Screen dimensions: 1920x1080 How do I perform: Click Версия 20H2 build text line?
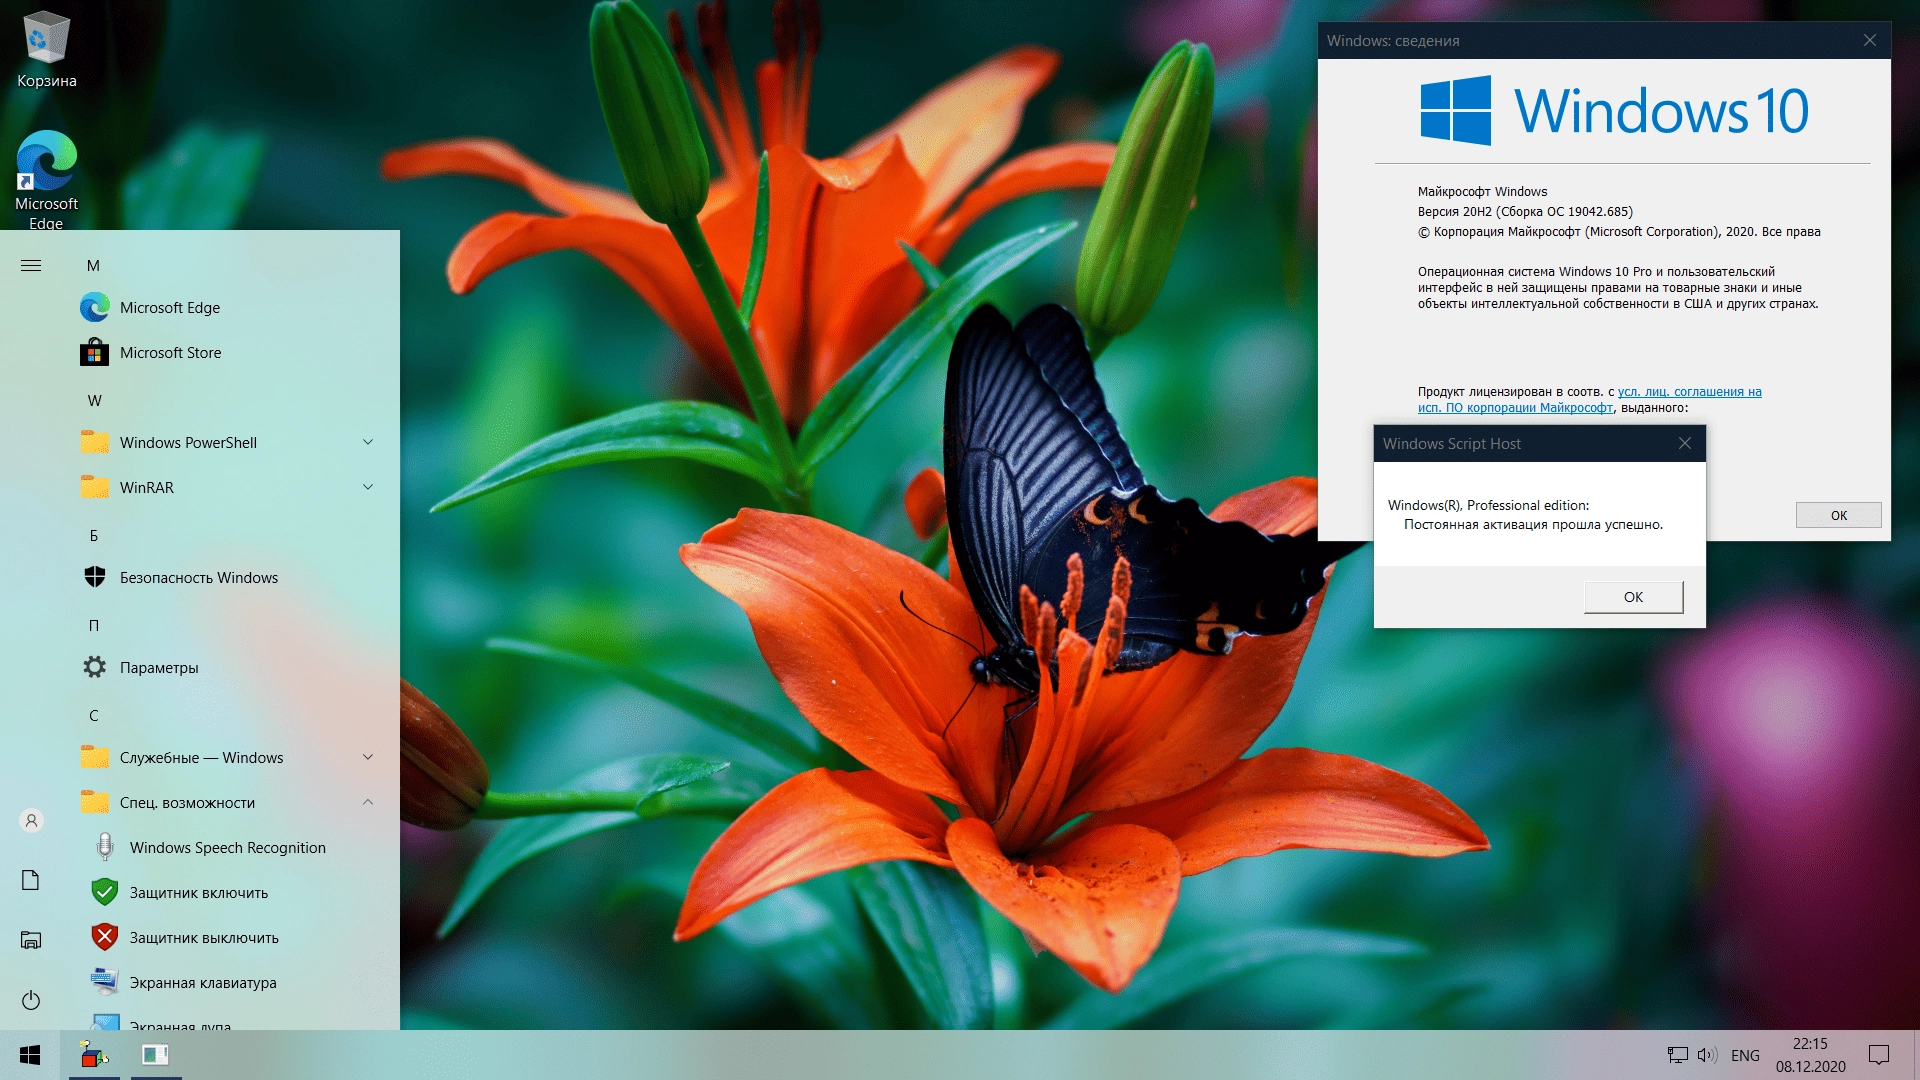1525,212
